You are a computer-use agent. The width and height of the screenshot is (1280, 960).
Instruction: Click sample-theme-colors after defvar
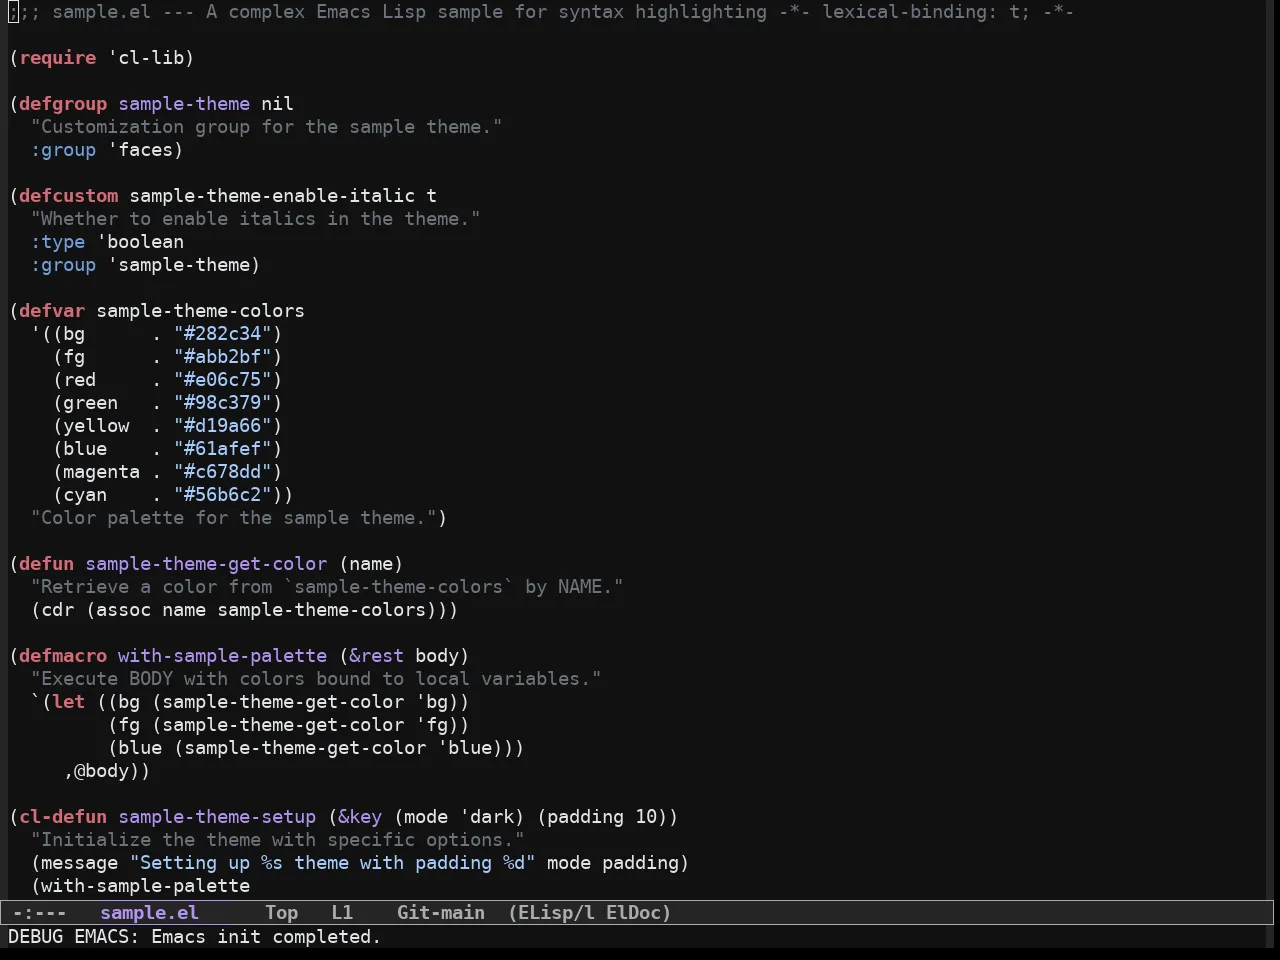point(200,311)
